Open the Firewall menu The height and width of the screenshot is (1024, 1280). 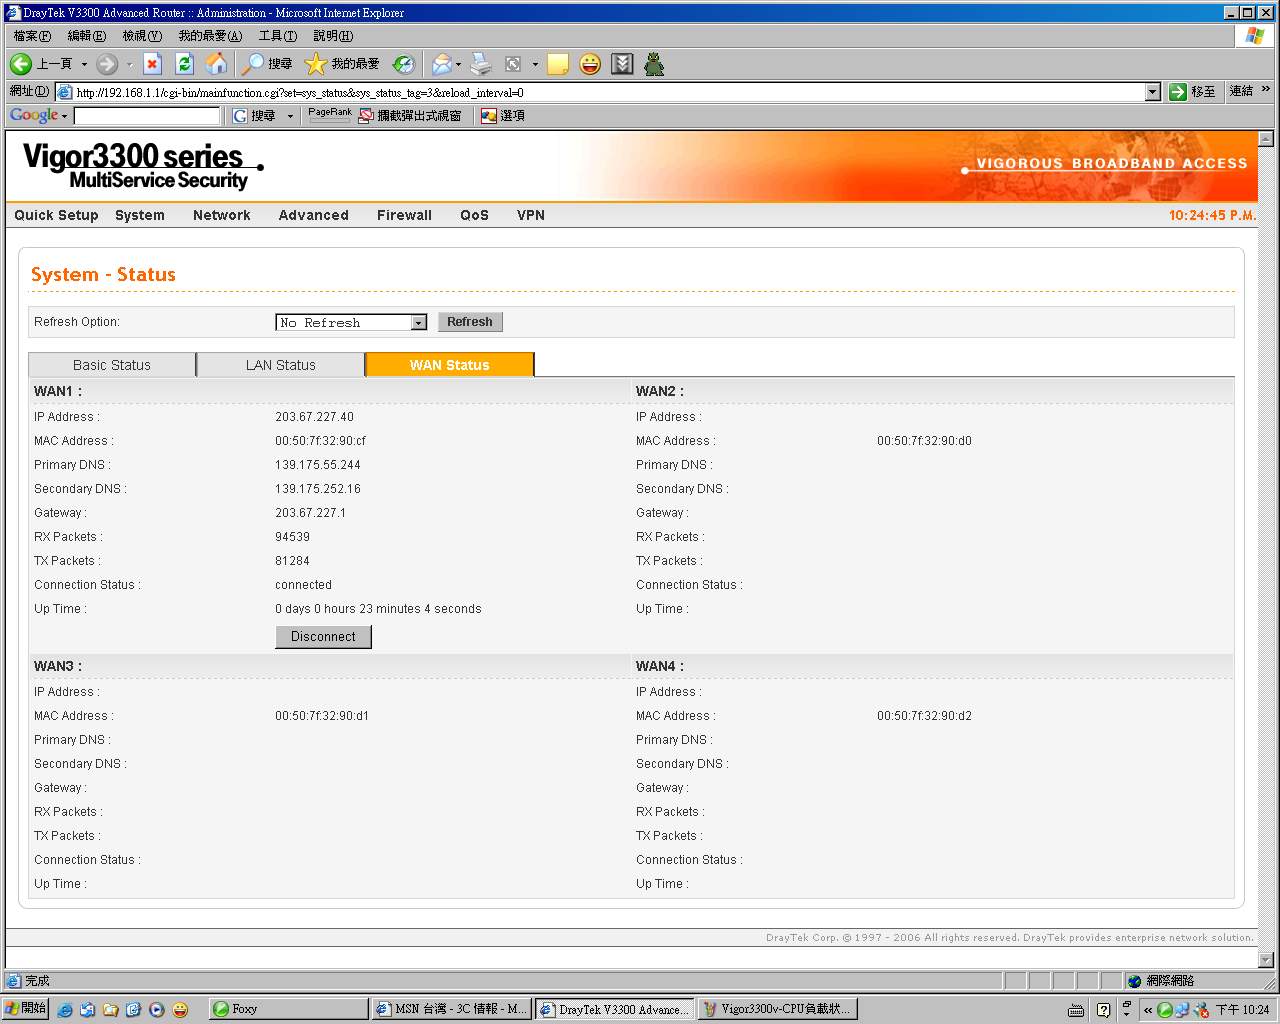pyautogui.click(x=404, y=215)
